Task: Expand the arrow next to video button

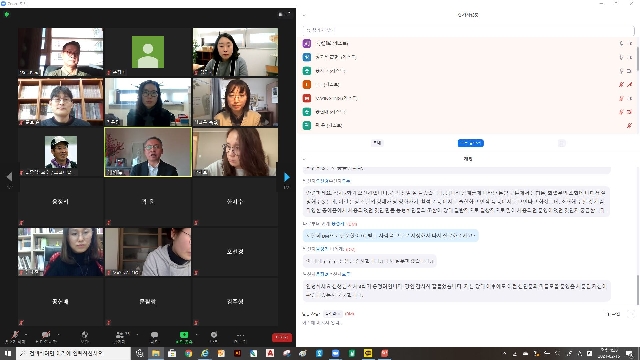Action: pyautogui.click(x=58, y=335)
